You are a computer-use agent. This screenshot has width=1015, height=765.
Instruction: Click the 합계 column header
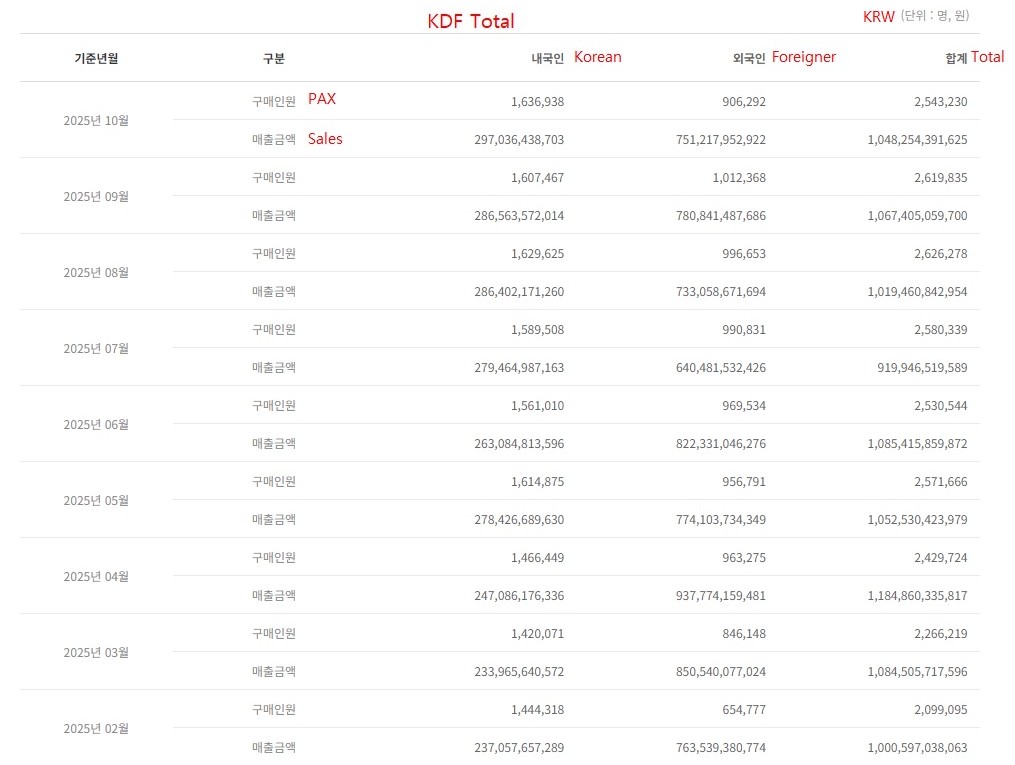click(x=956, y=59)
